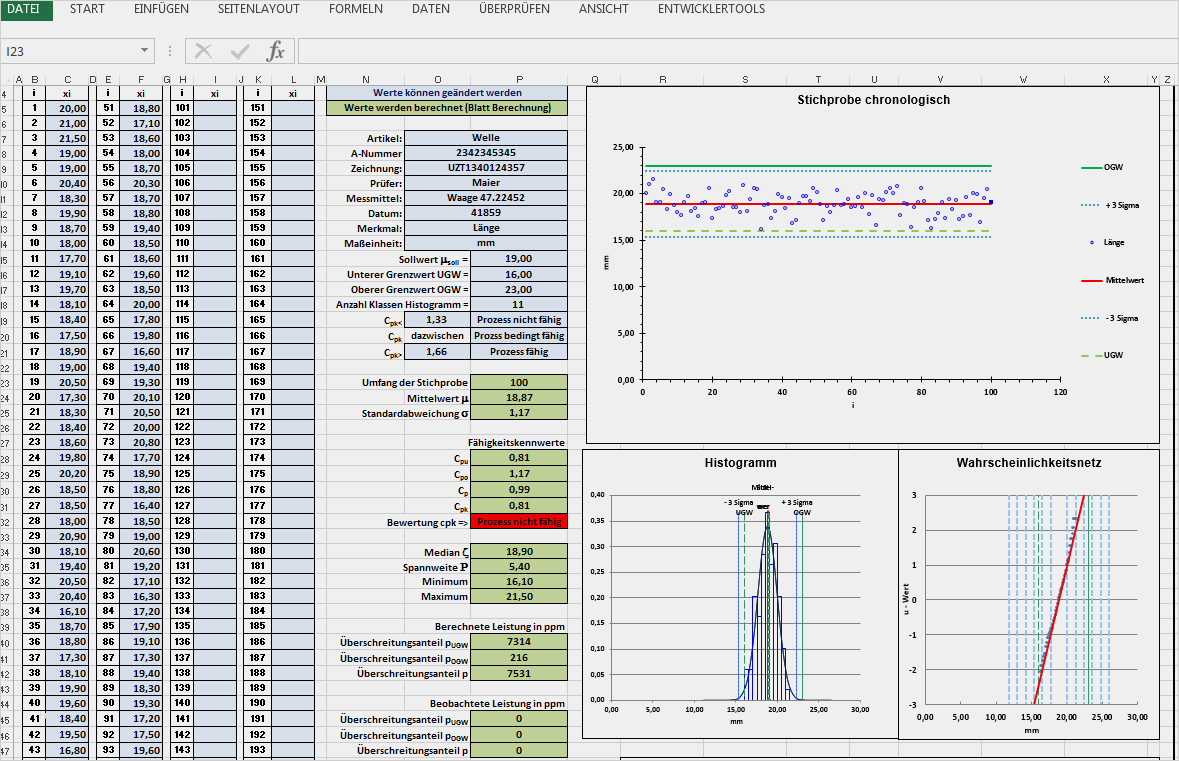Image resolution: width=1179 pixels, height=761 pixels.
Task: Open the Name Box dropdown arrow
Action: (x=145, y=51)
